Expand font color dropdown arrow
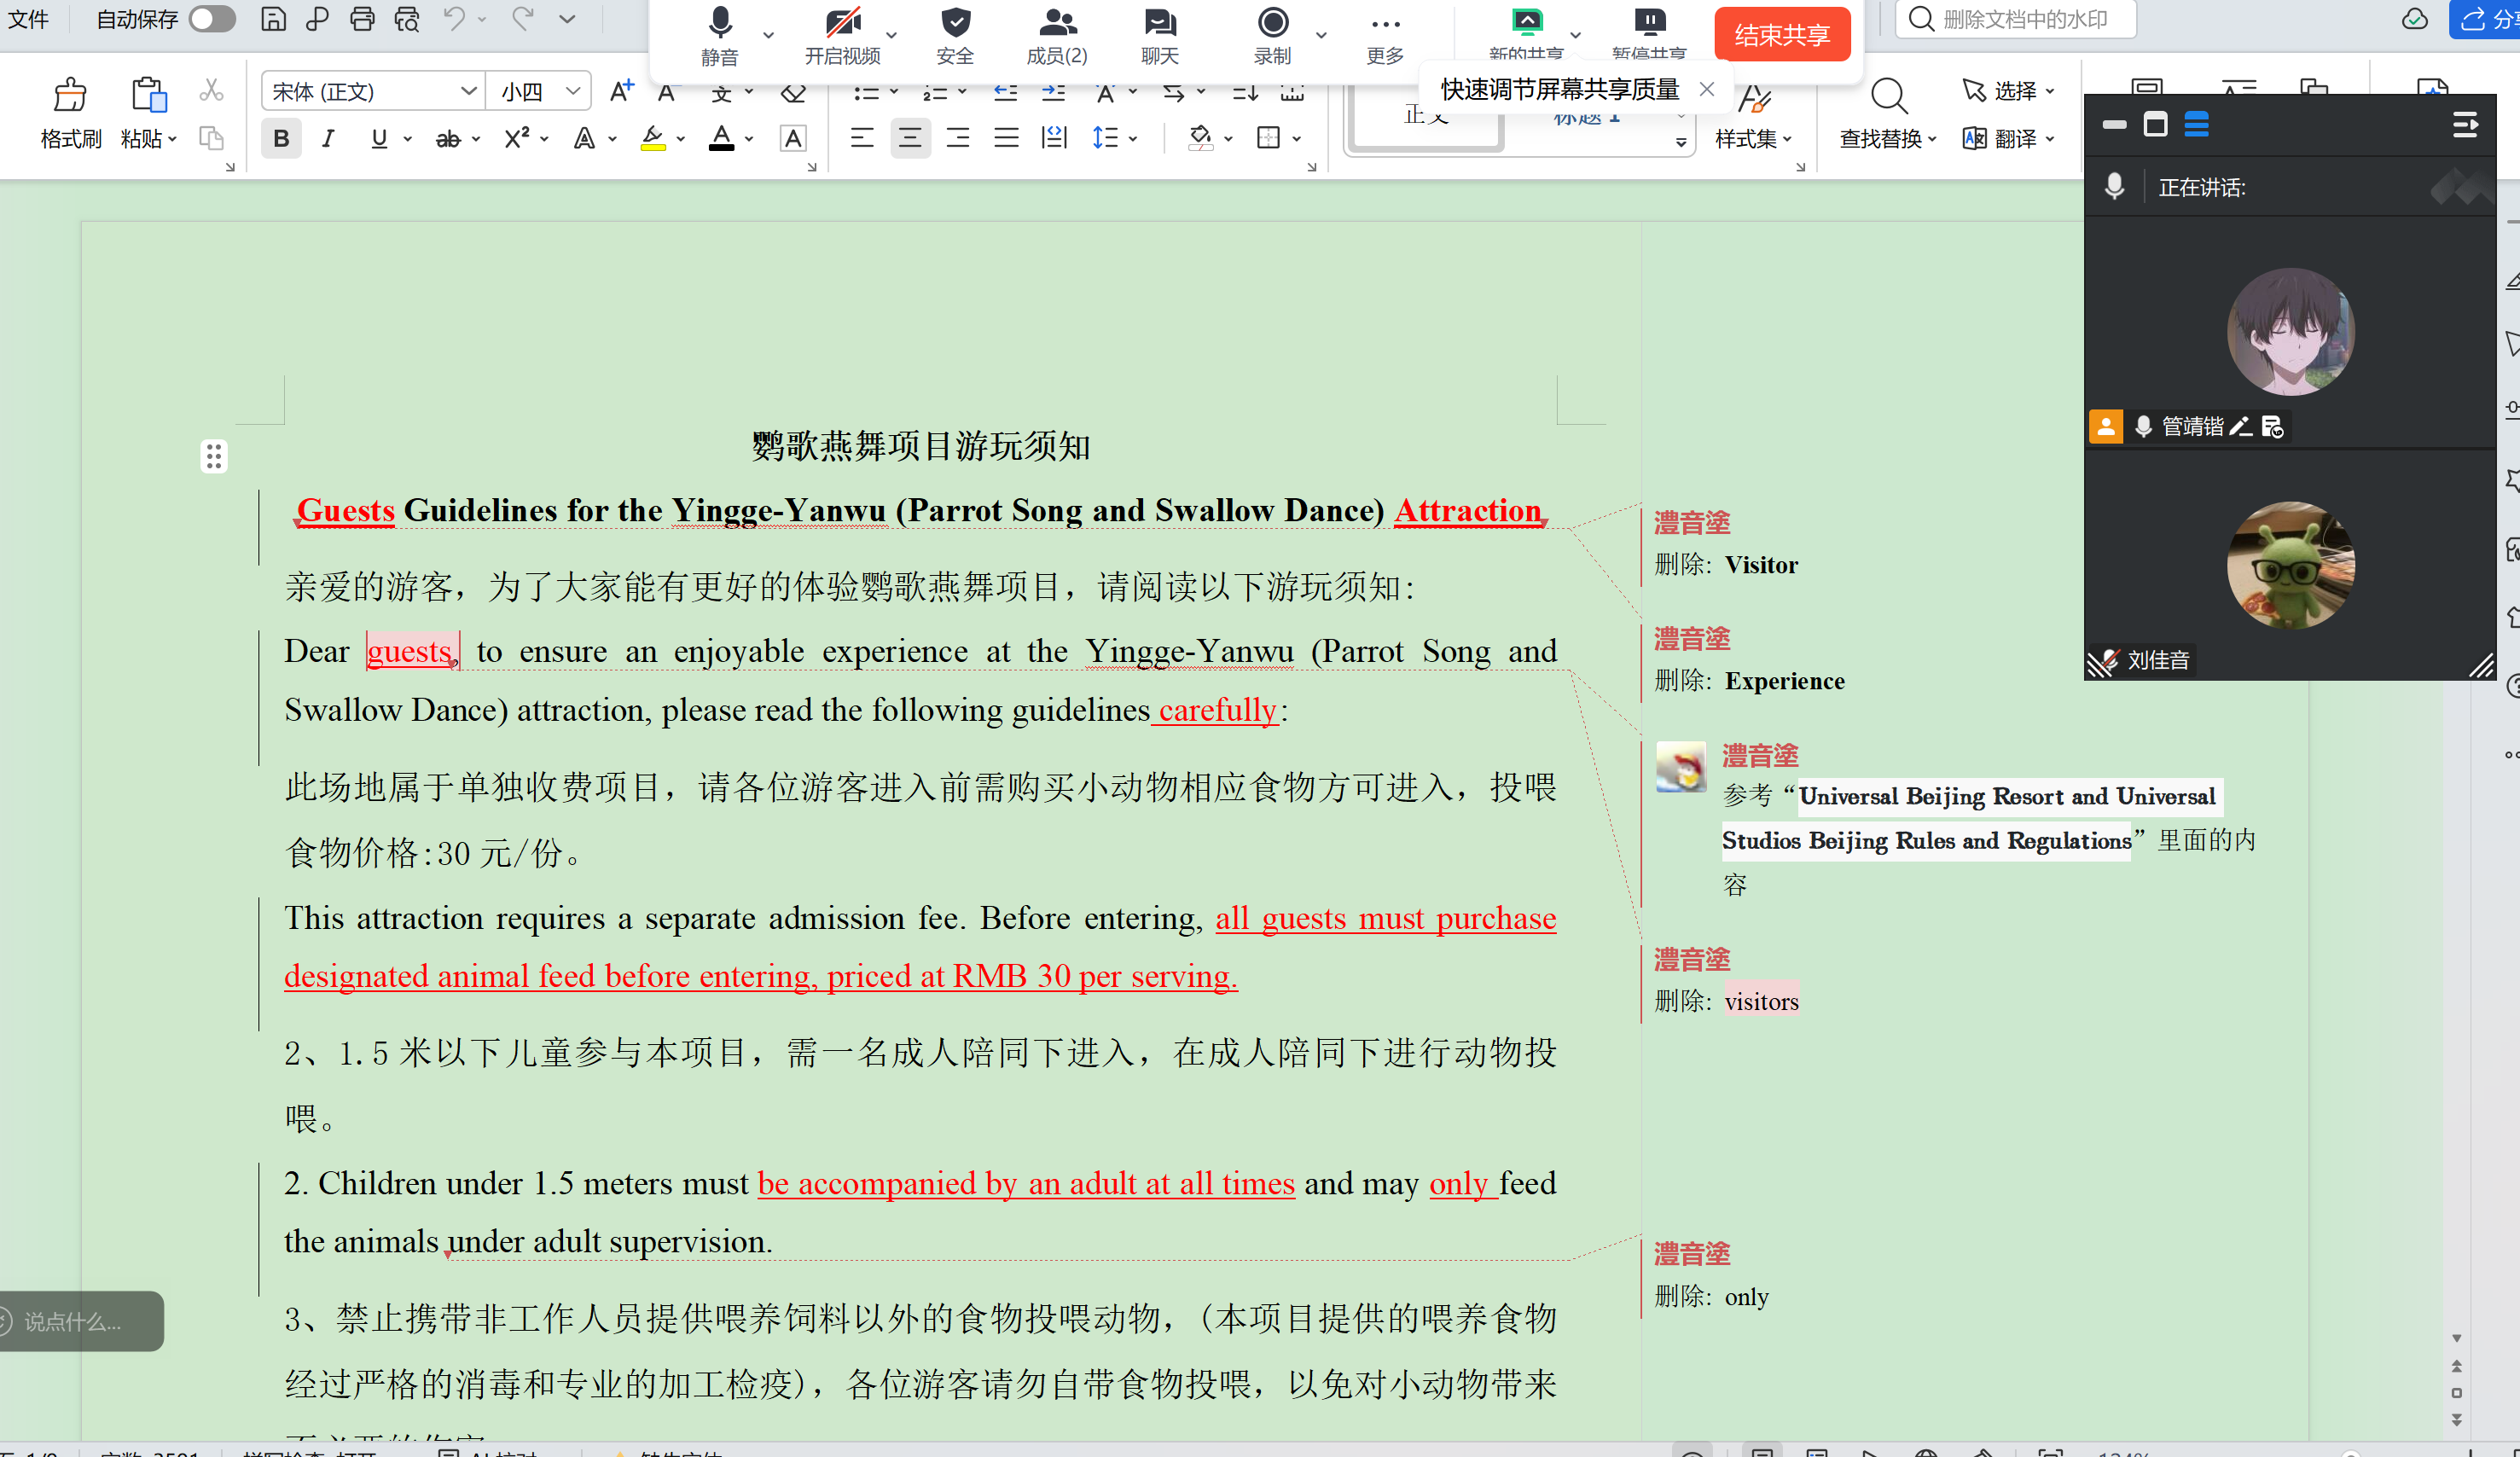 pos(748,139)
